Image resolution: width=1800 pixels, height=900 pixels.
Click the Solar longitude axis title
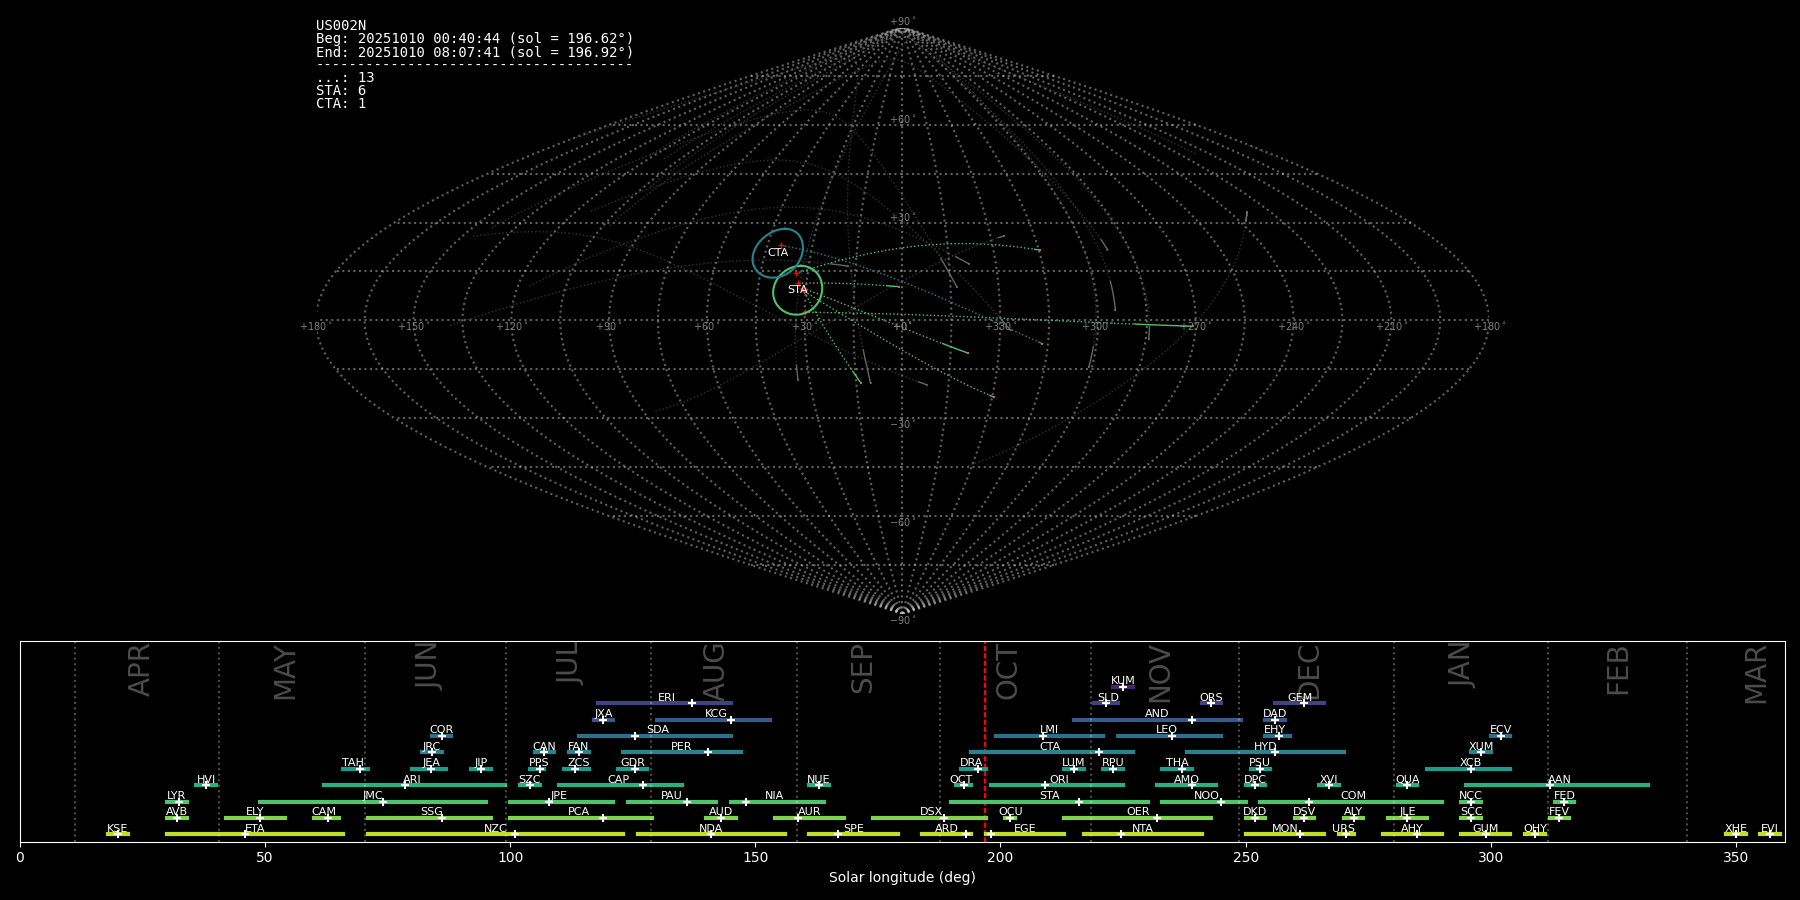[x=902, y=877]
